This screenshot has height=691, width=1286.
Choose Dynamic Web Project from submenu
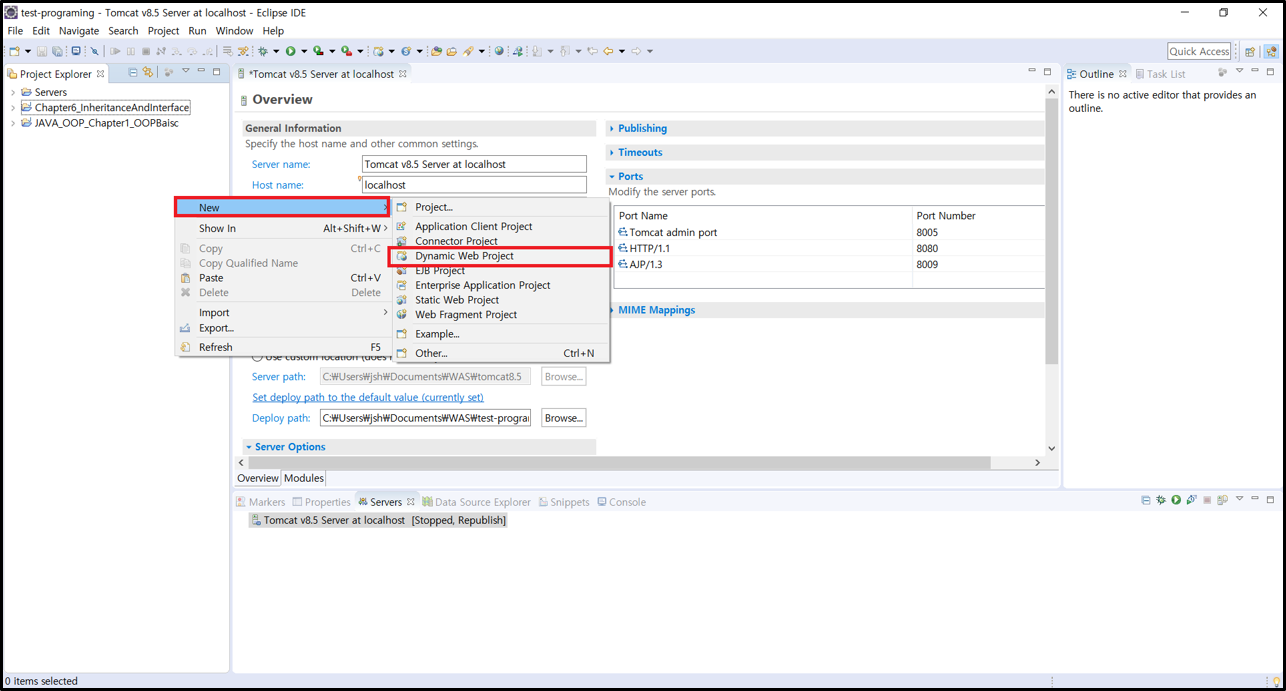500,256
